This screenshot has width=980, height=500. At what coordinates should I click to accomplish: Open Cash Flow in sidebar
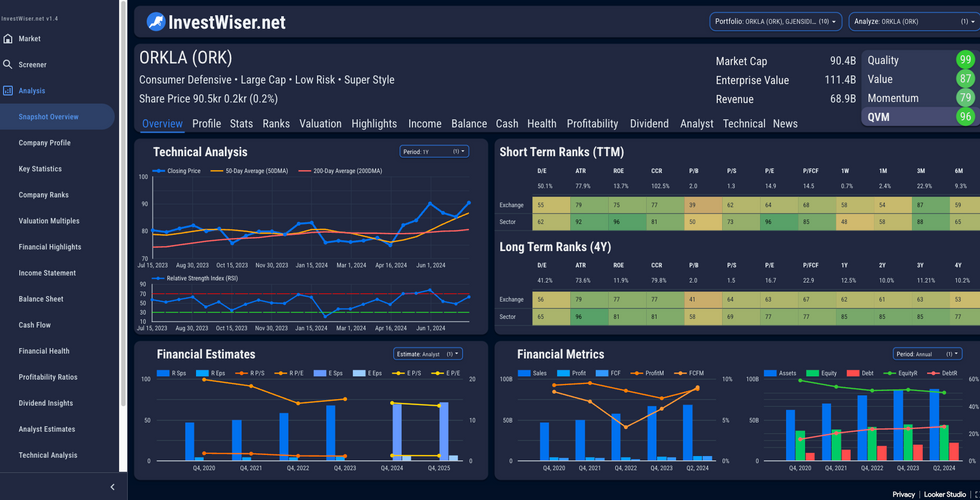[34, 325]
